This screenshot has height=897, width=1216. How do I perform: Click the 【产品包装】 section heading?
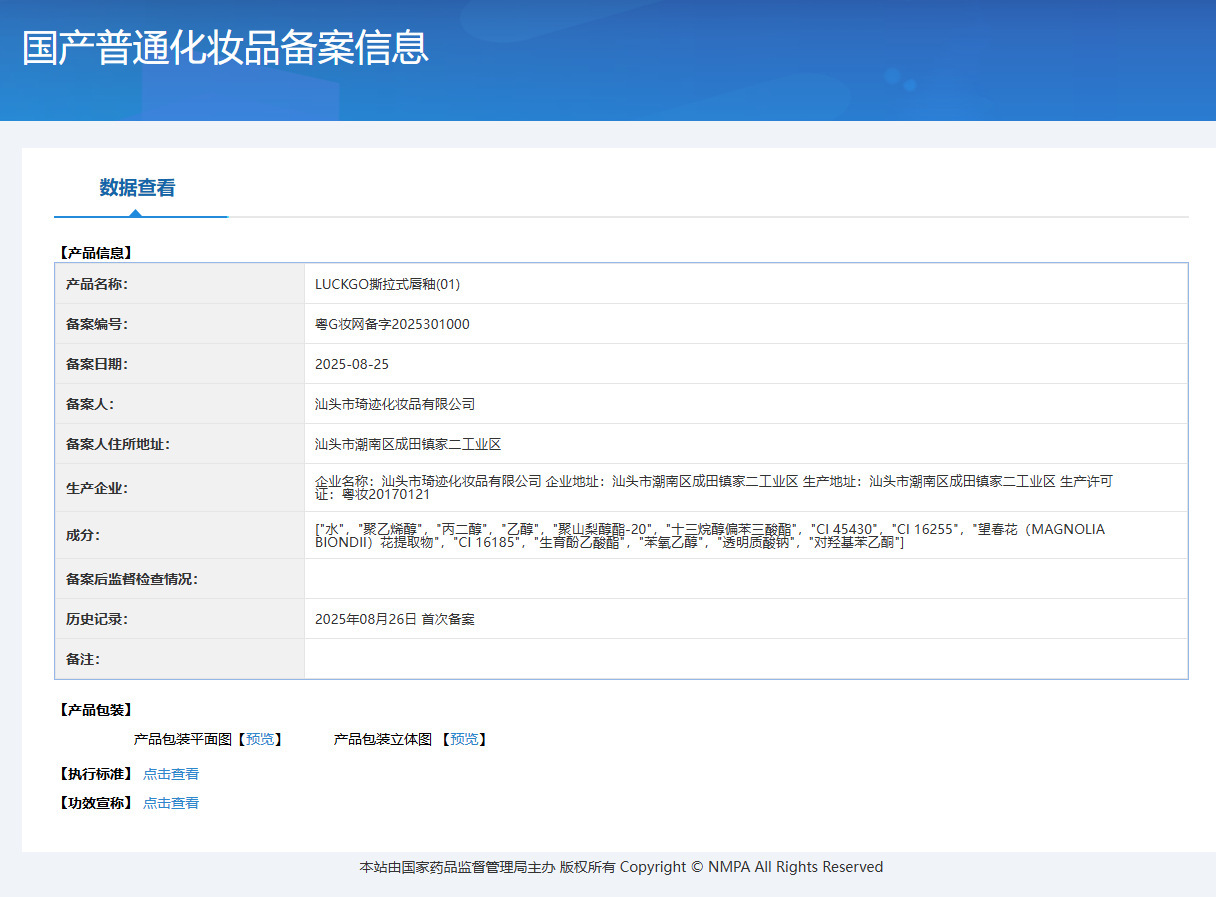(x=96, y=710)
